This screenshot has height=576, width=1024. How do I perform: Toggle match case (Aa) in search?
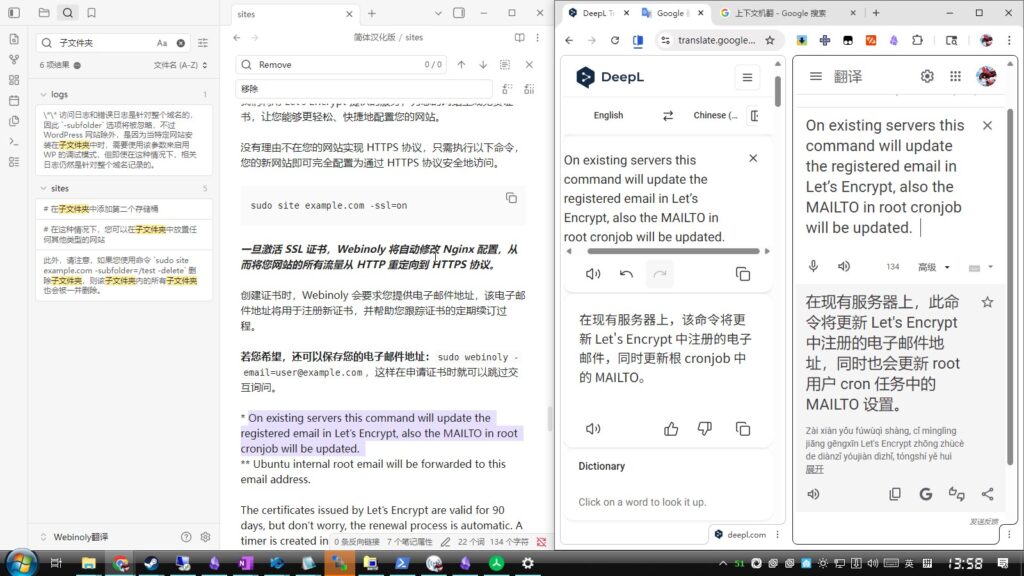(x=162, y=43)
